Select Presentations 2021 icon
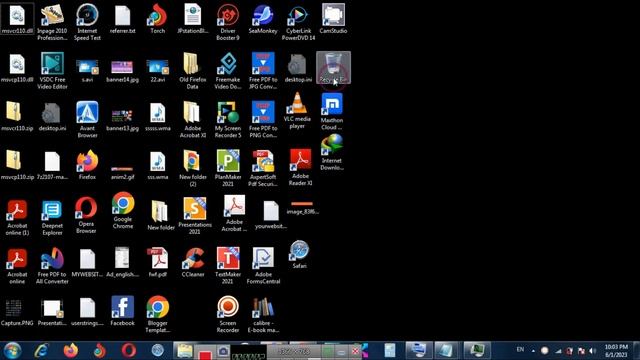The image size is (640, 360). (195, 216)
